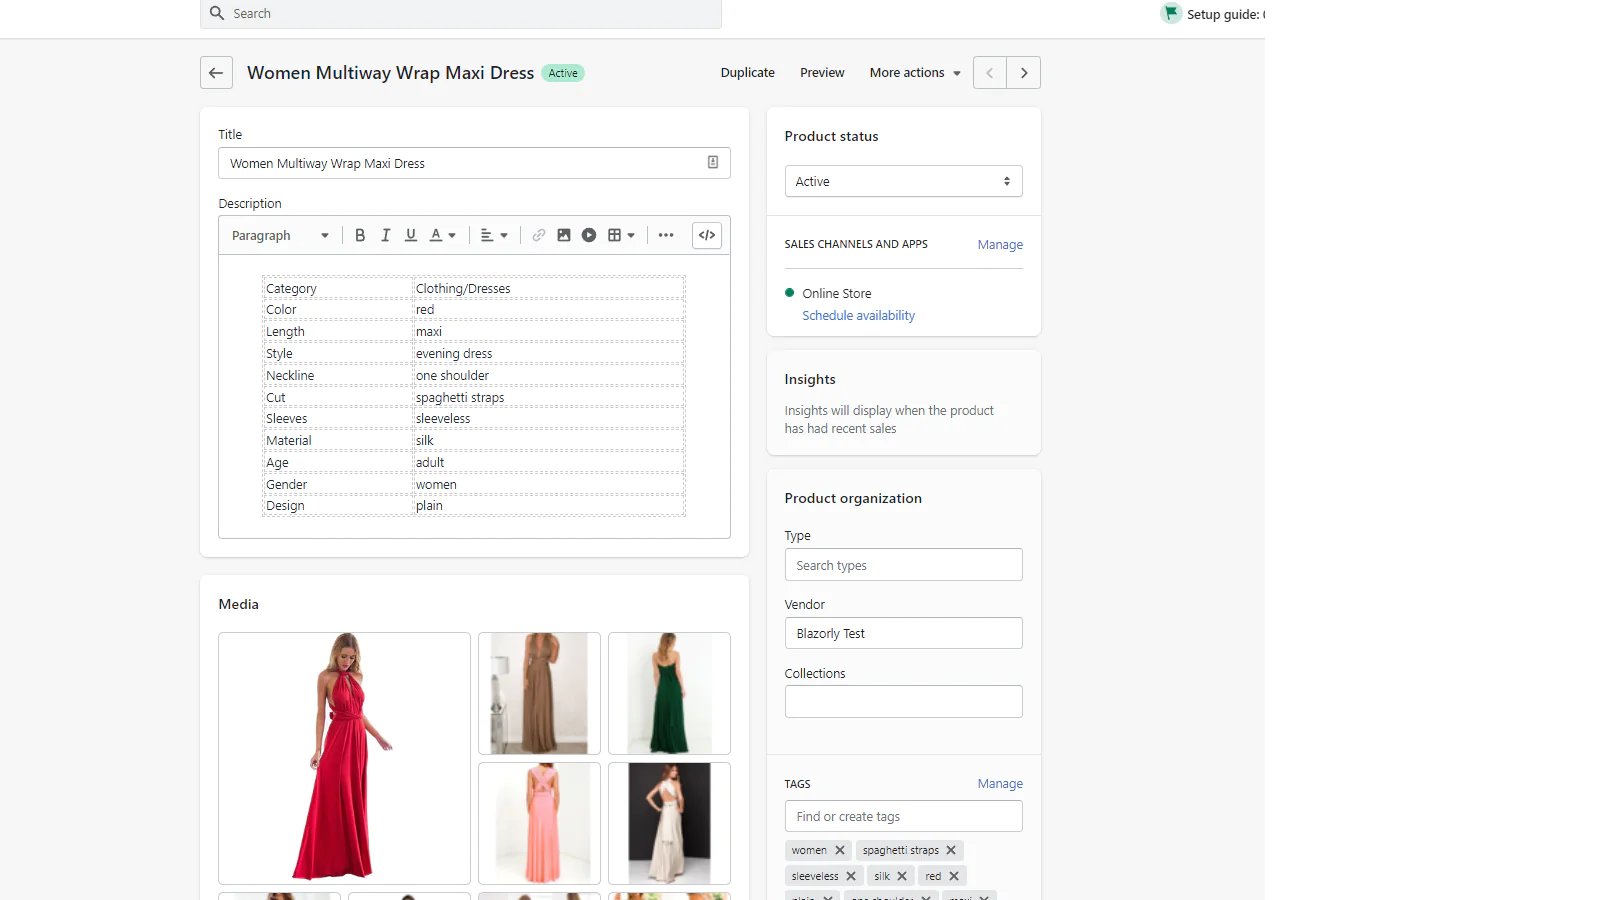Open the Product status dropdown

(904, 181)
